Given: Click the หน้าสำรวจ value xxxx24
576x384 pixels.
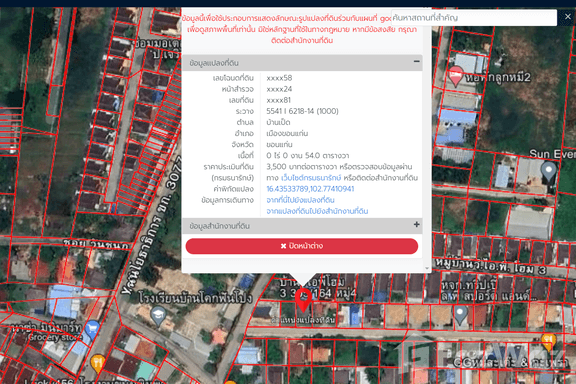Looking at the screenshot, I should (279, 89).
